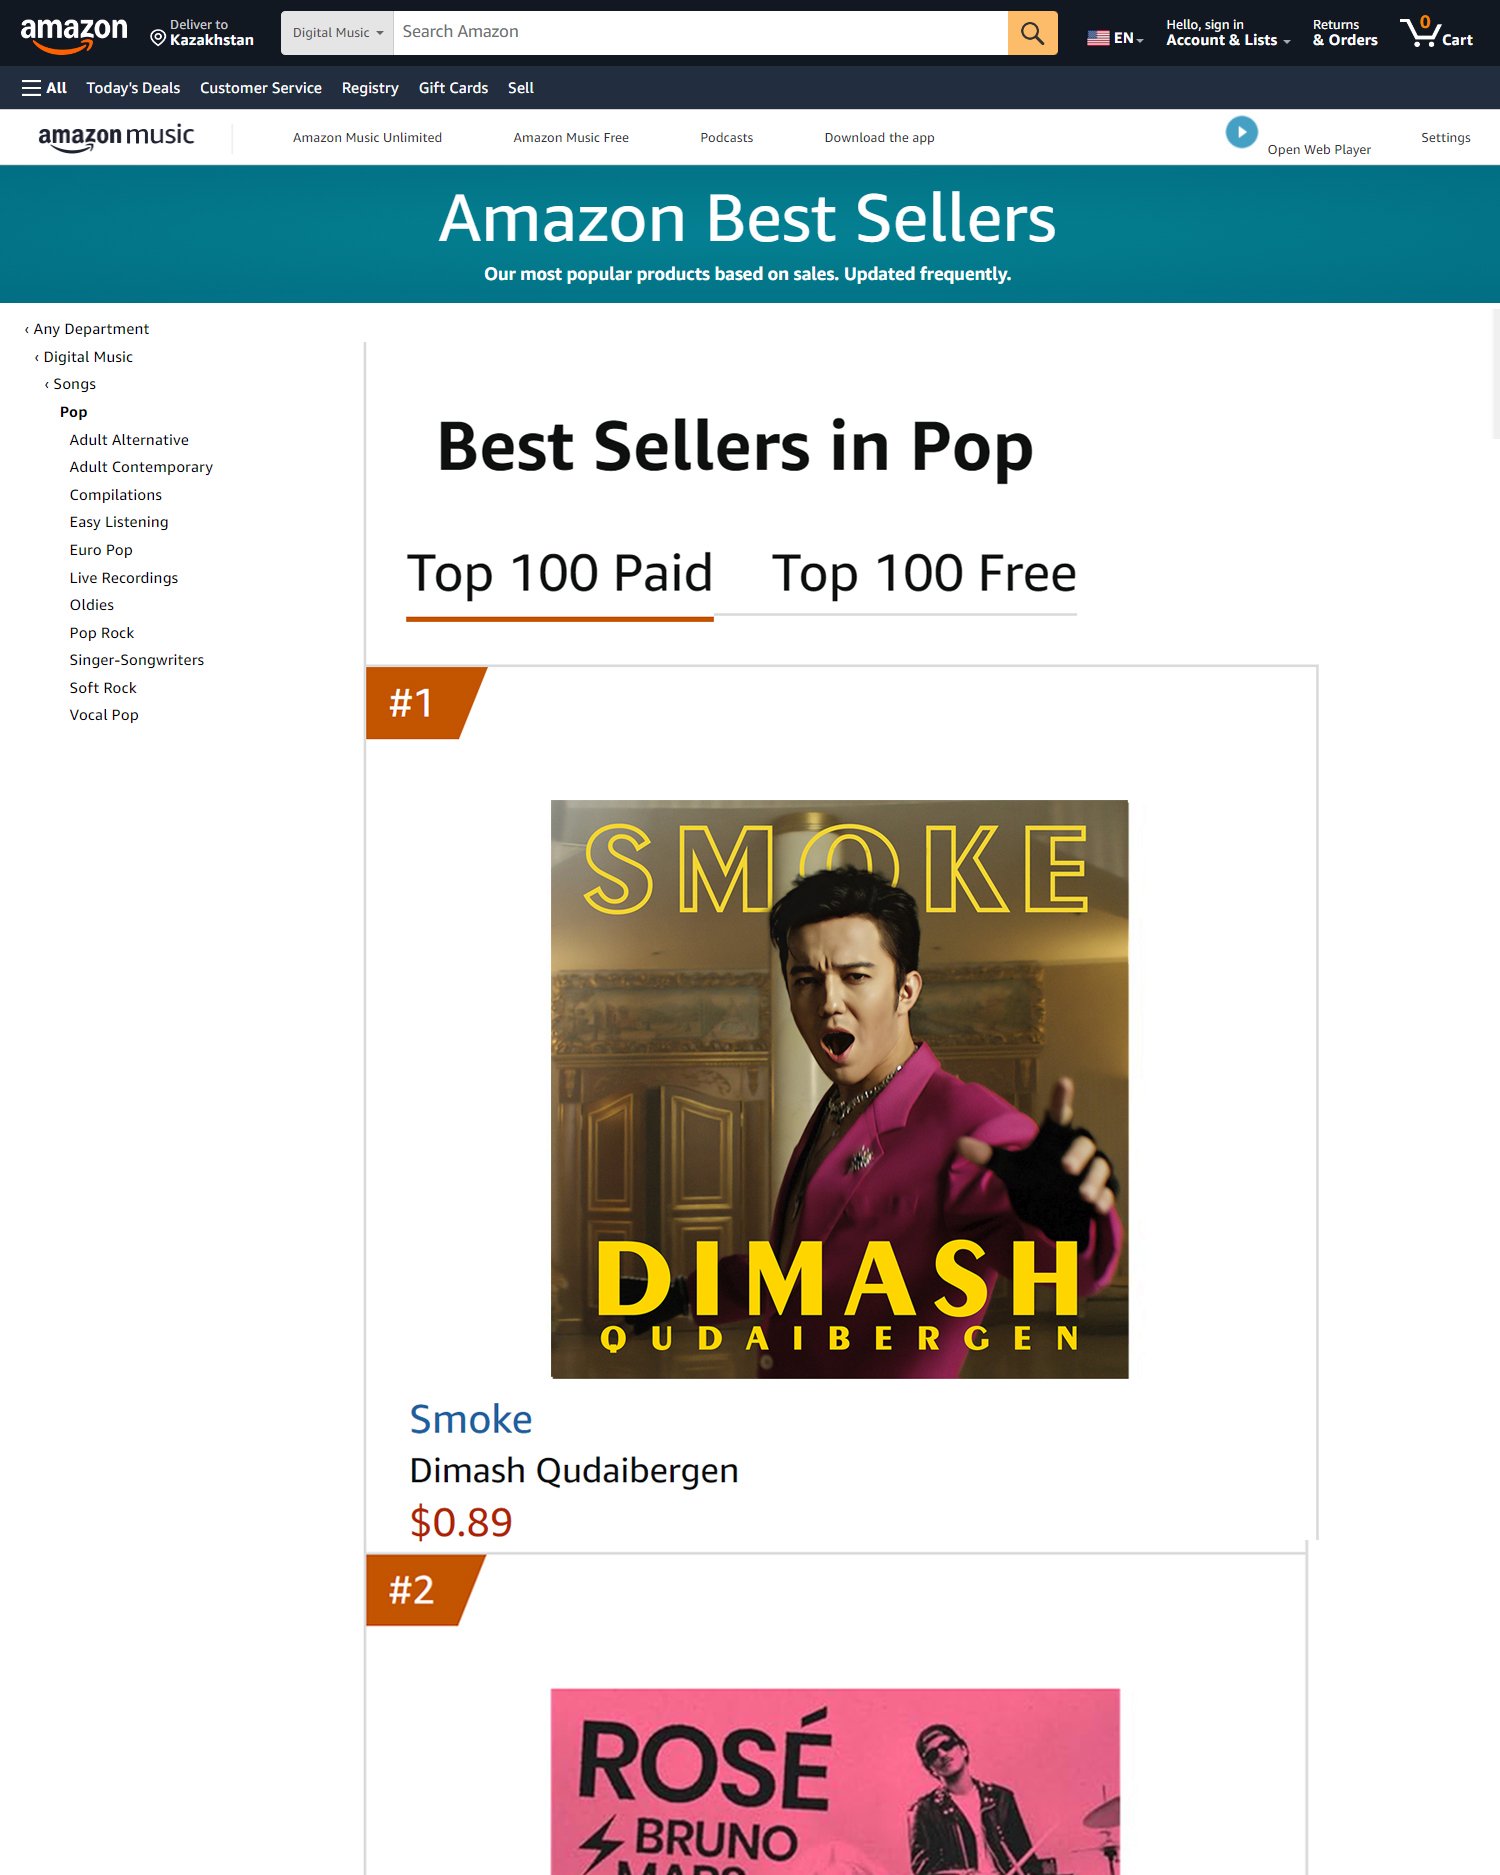Click the Amazon logo in header
Viewport: 1500px width, 1875px height.
[74, 34]
